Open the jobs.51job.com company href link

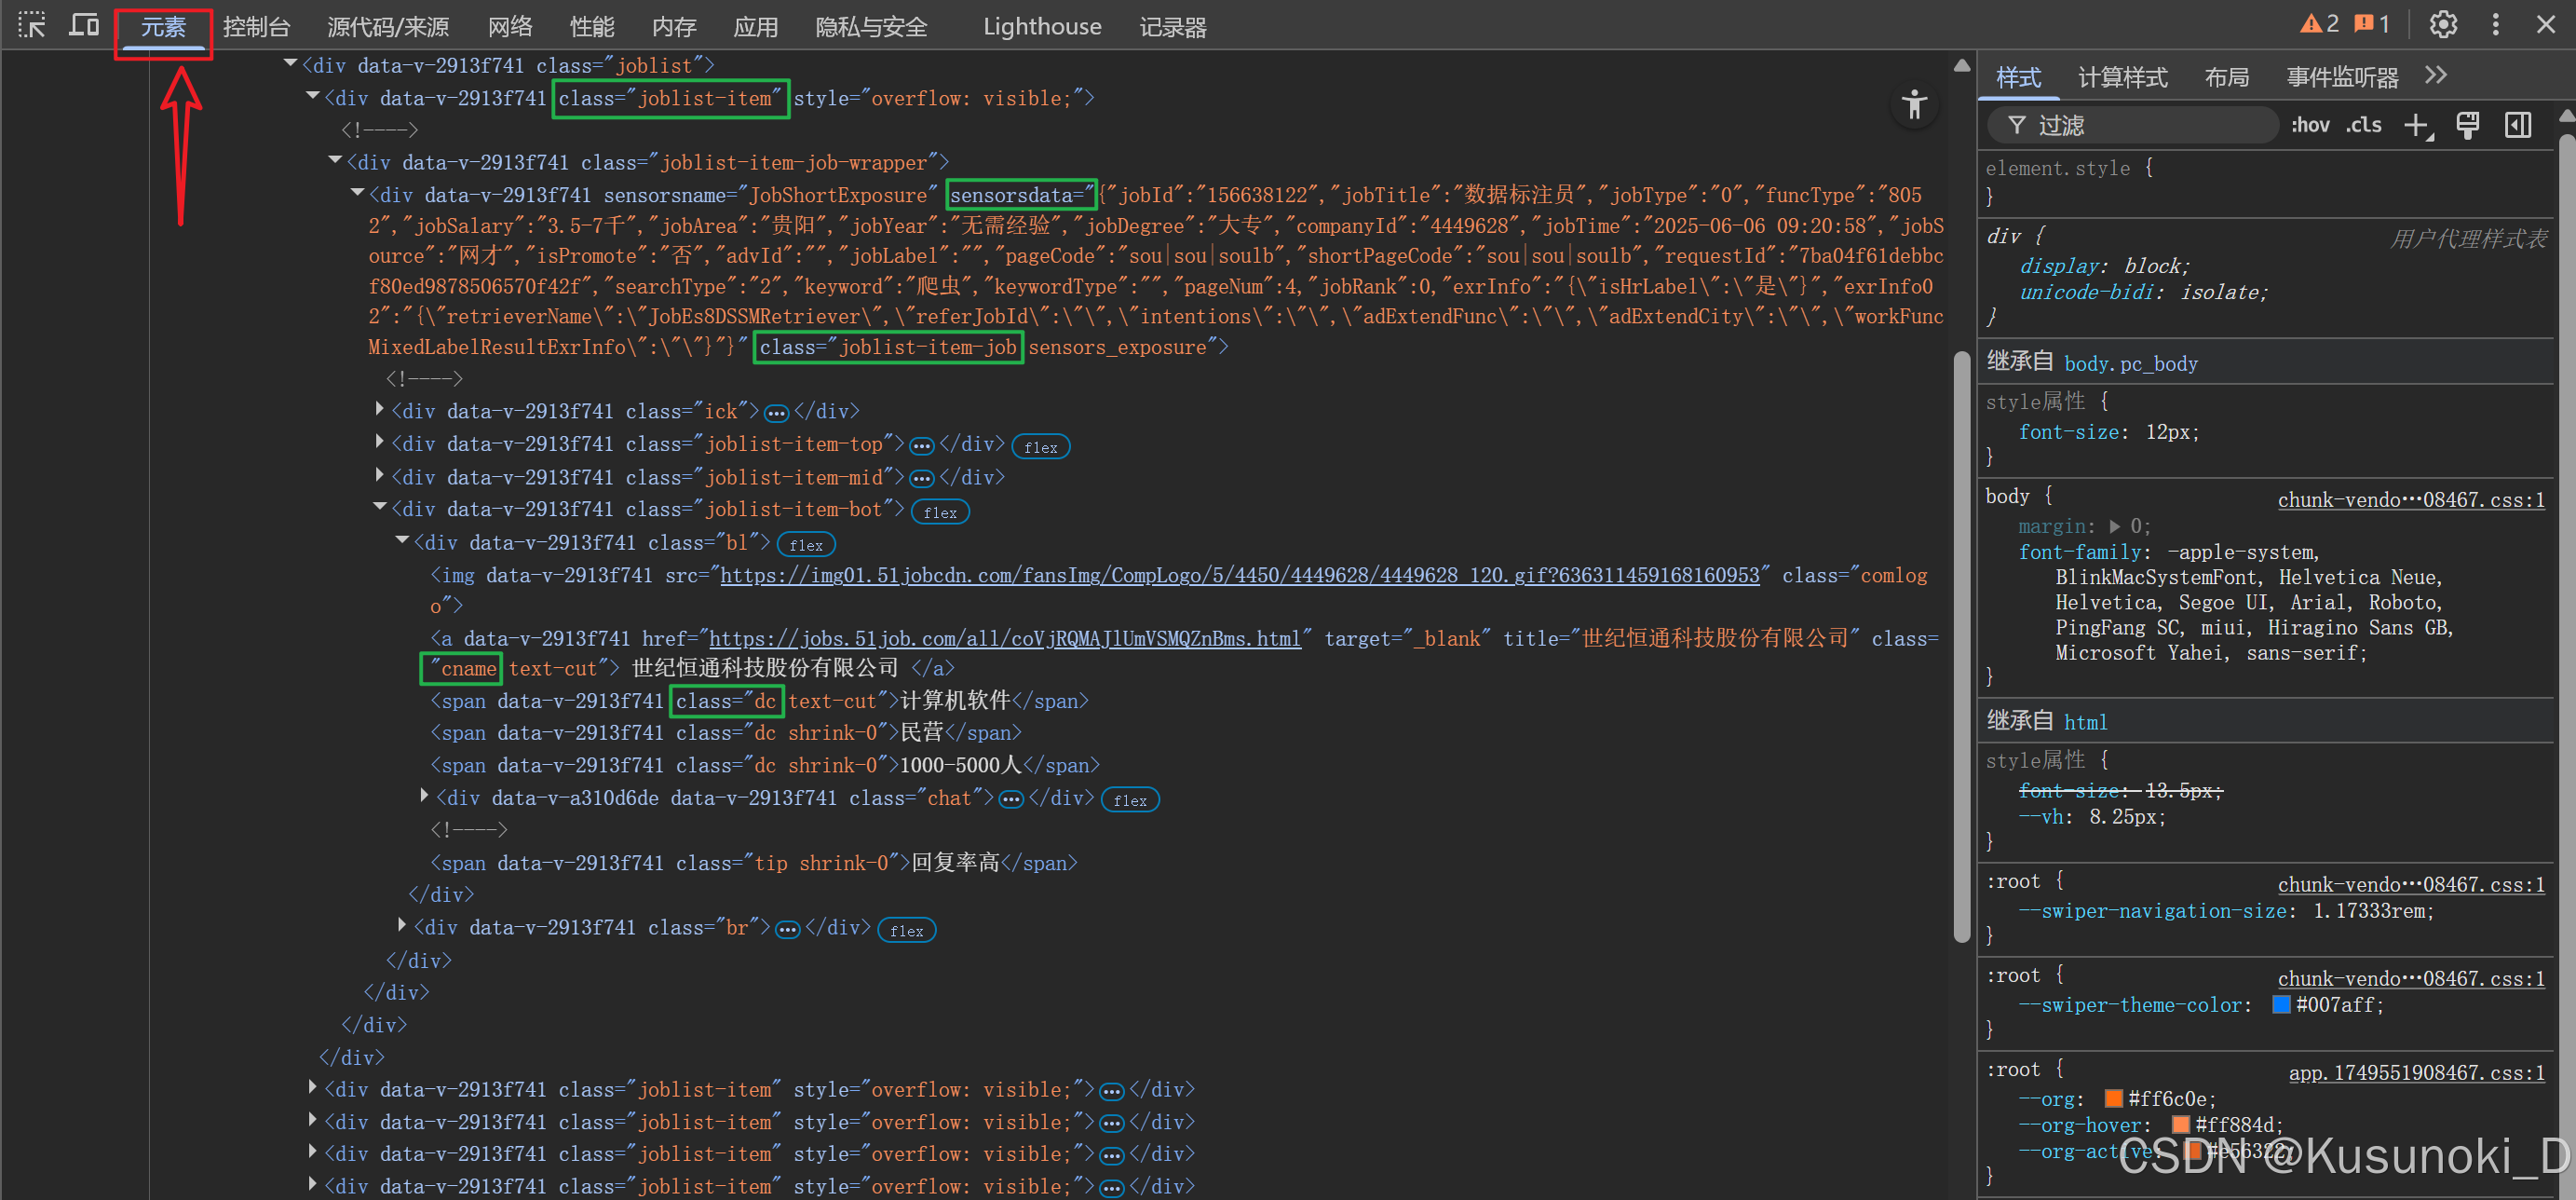(1005, 638)
